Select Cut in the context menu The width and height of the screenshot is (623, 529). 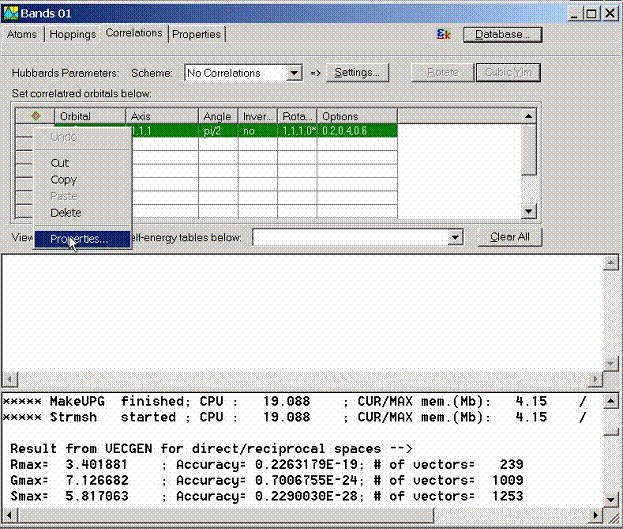point(59,163)
